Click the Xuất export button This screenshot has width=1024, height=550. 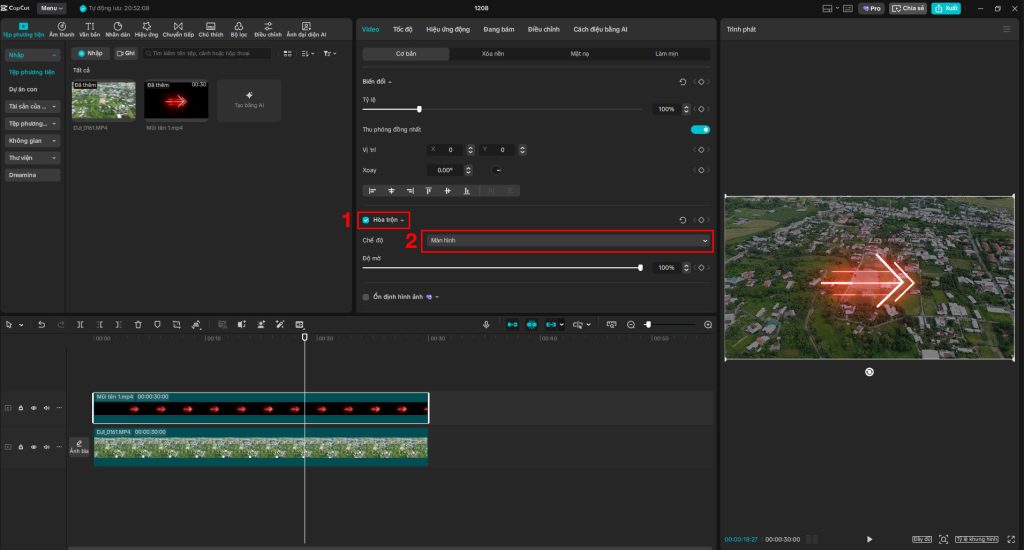946,8
